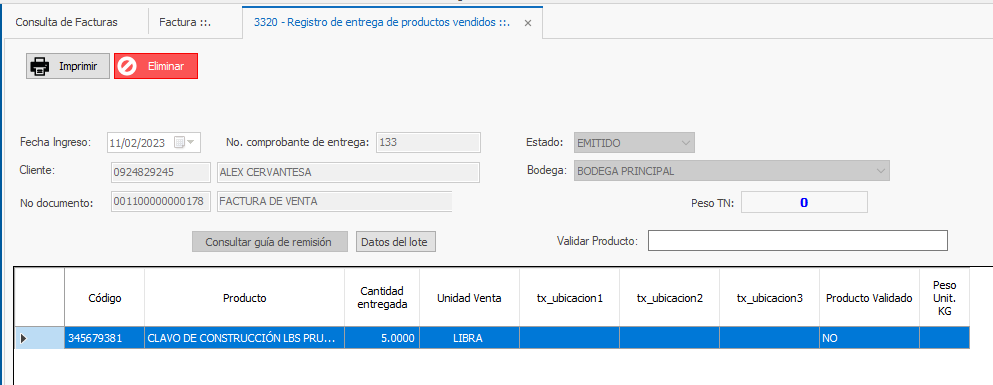Viewport: 993px width, 385px height.
Task: Open Datos del lote
Action: pos(396,242)
